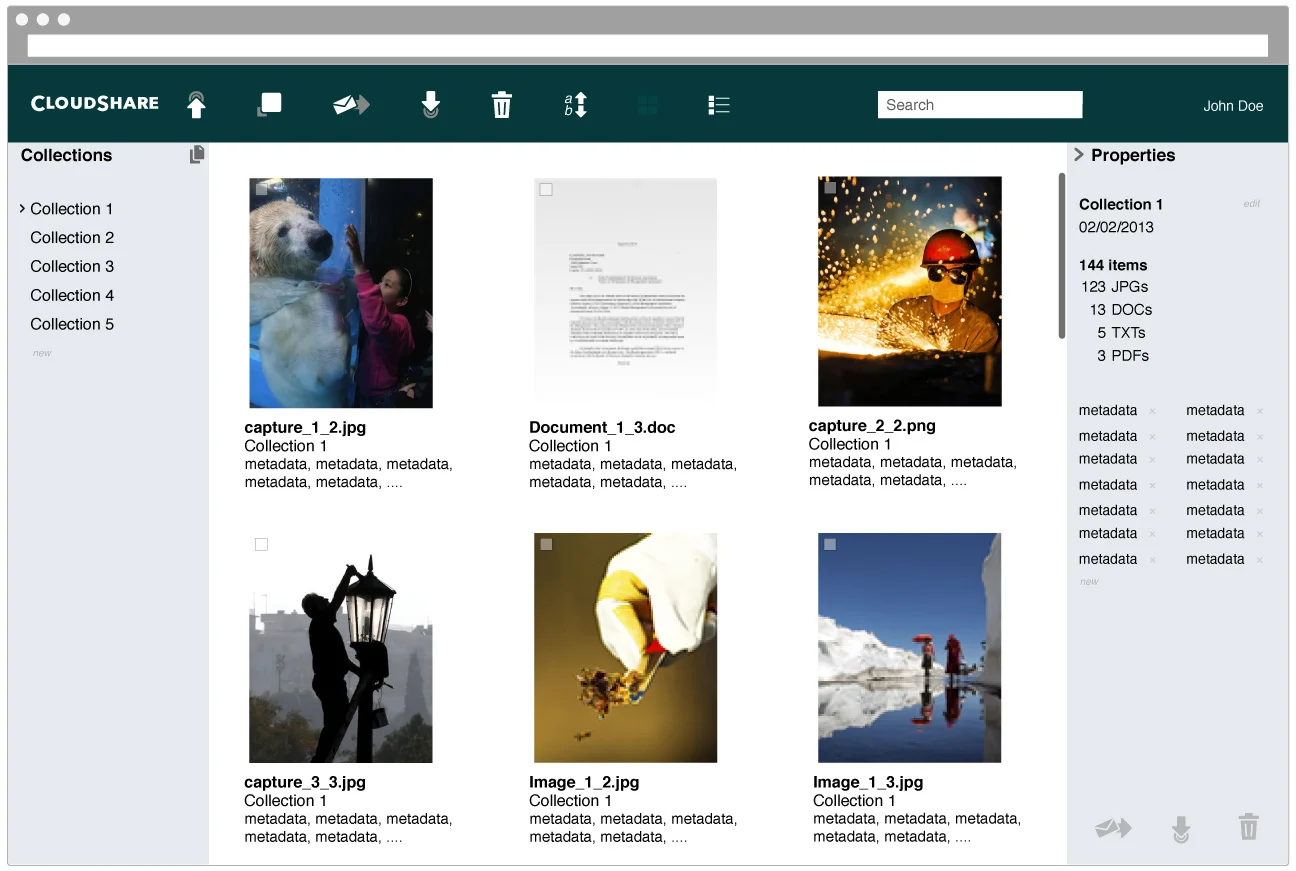Open the John Doe user account
This screenshot has width=1296, height=871.
(x=1233, y=105)
